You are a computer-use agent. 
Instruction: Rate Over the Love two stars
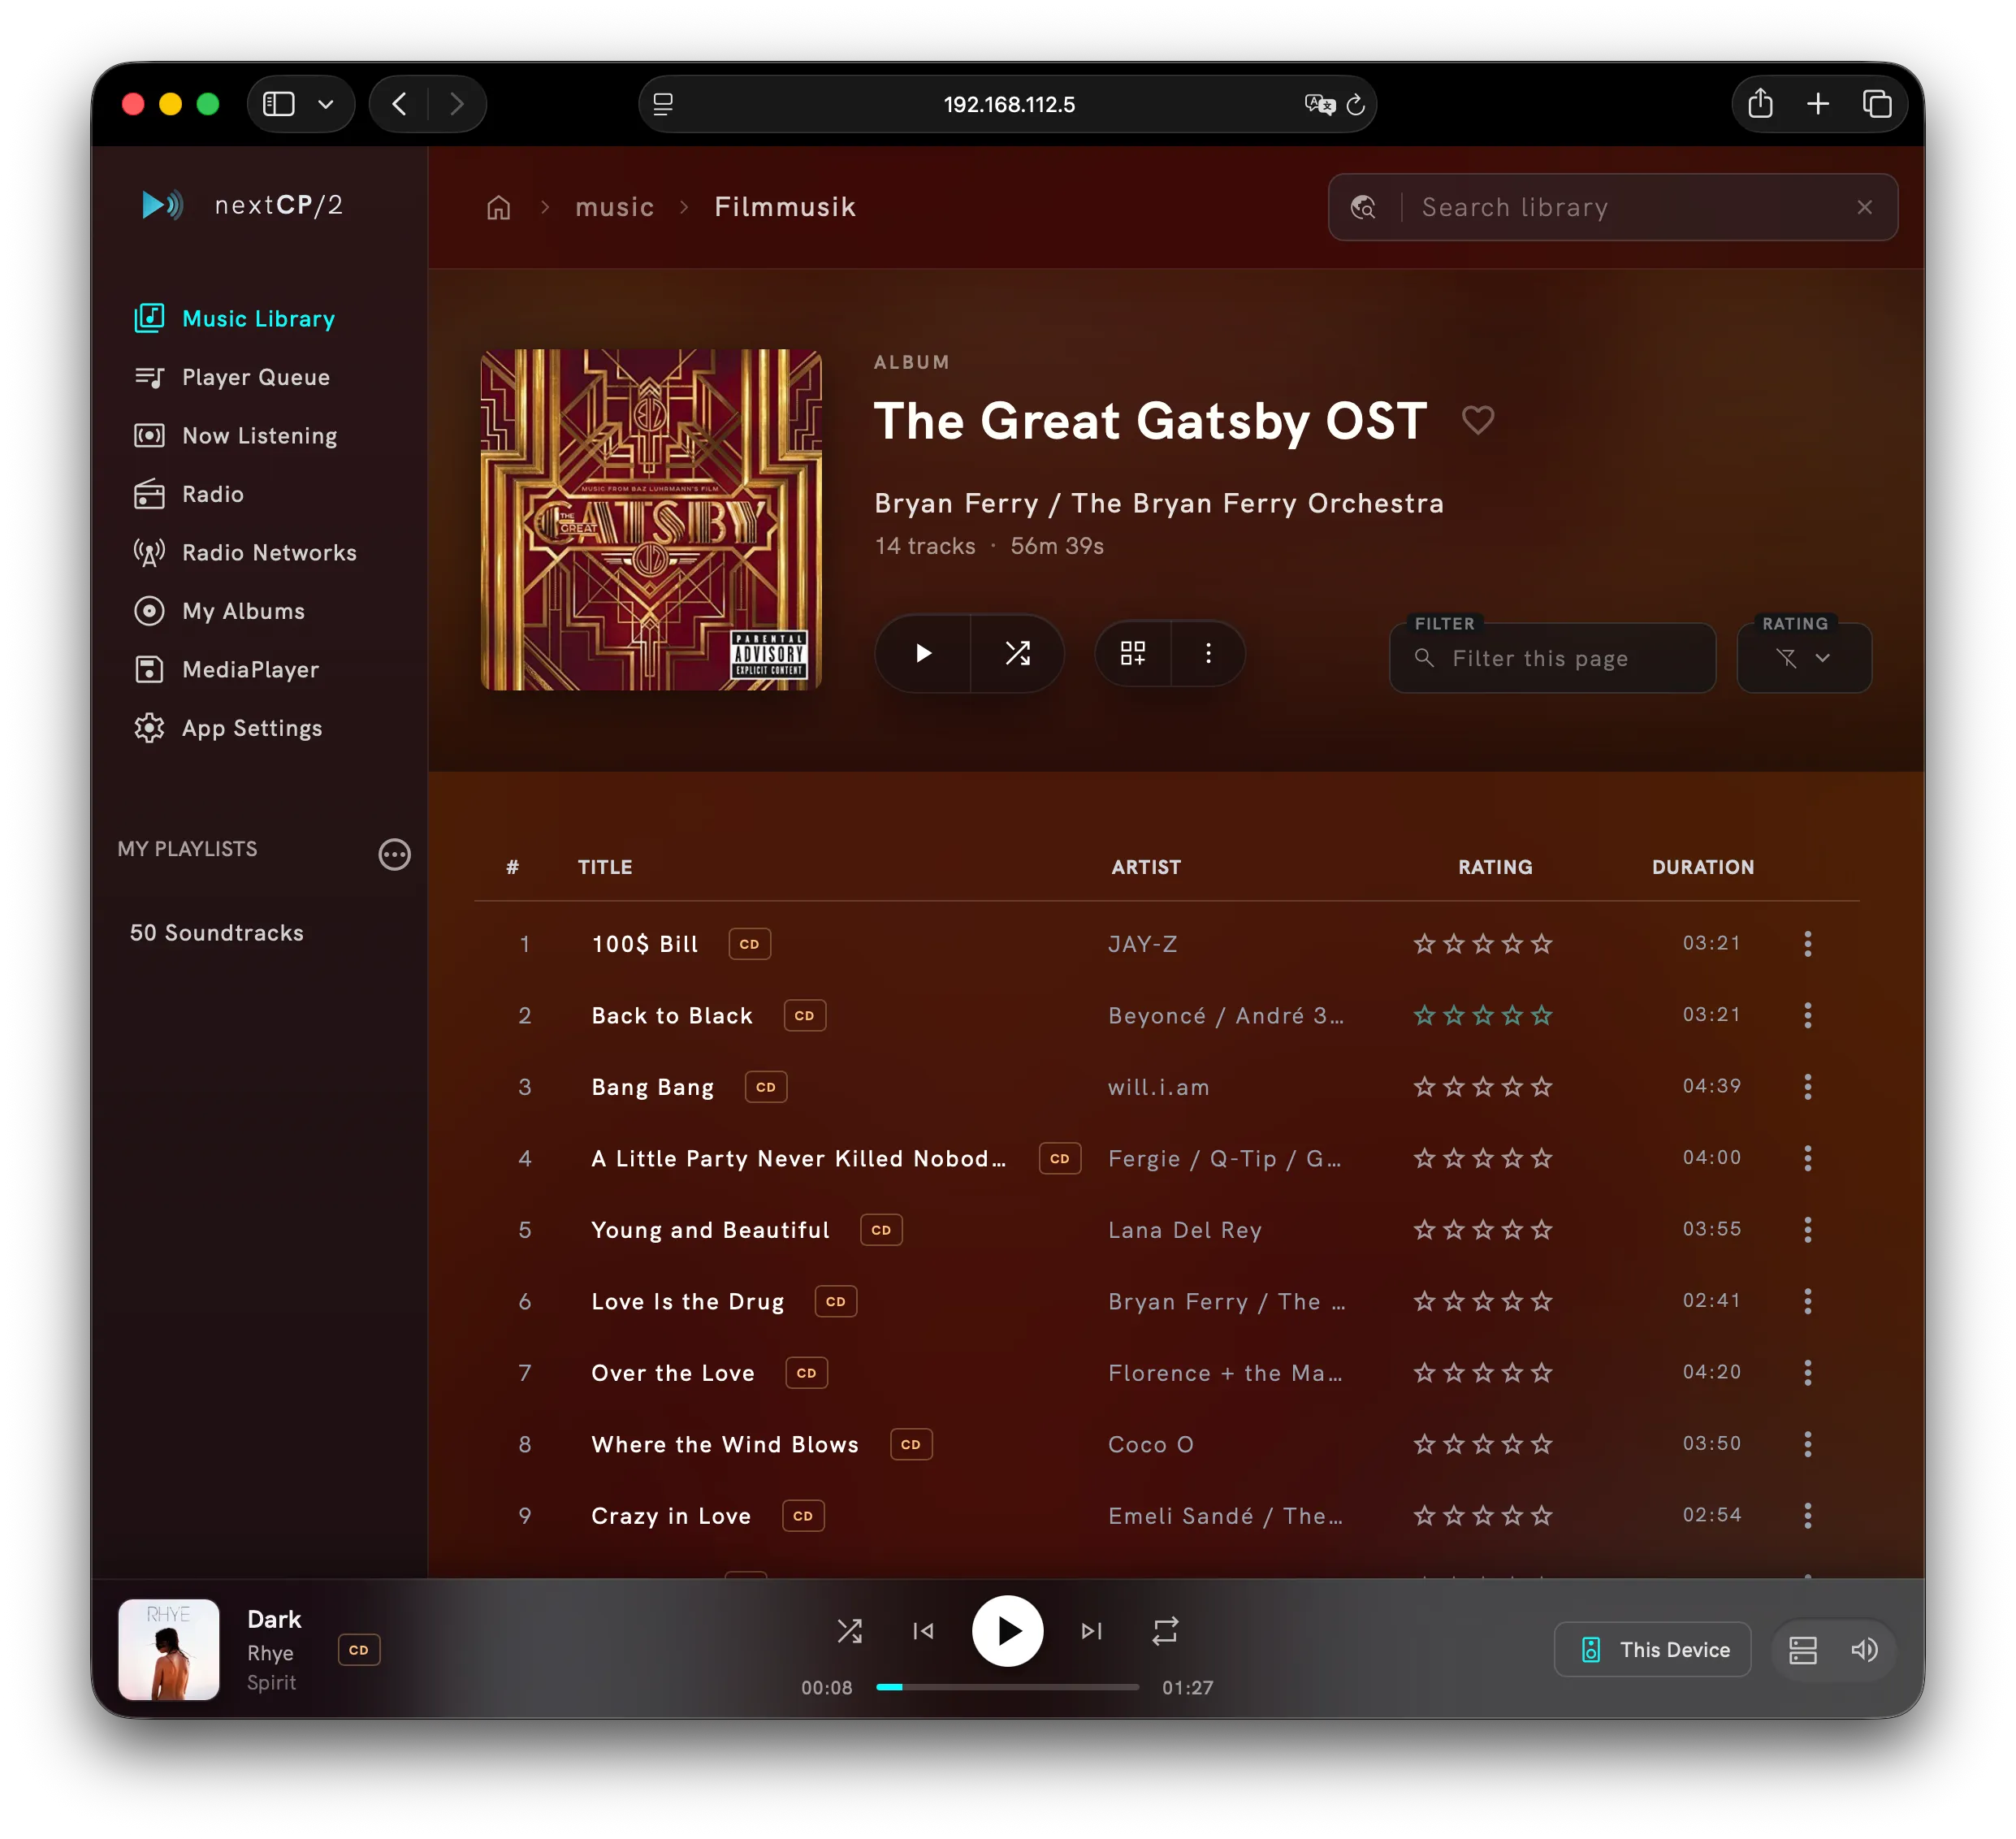1454,1372
